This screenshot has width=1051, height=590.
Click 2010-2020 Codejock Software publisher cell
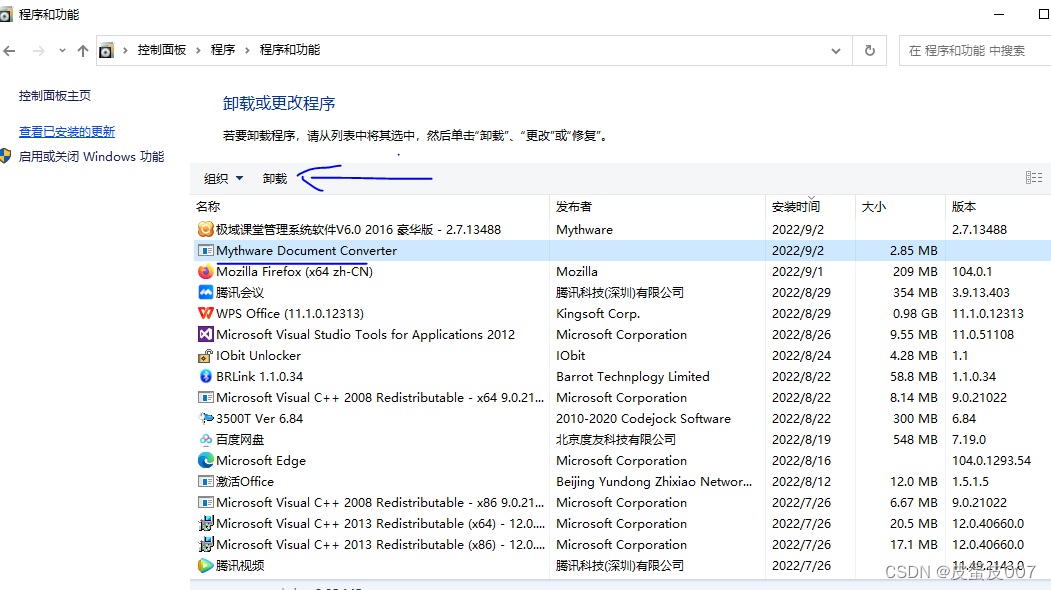643,418
